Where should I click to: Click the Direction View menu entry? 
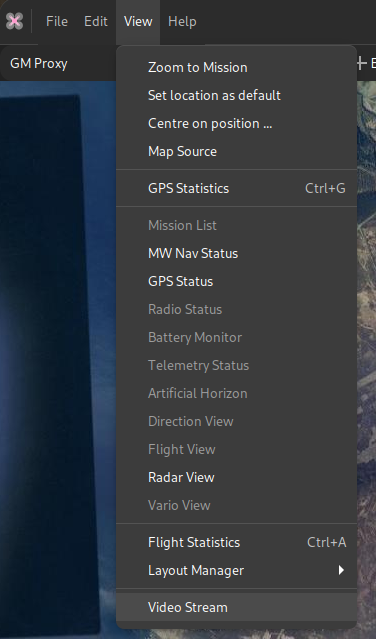[x=236, y=421]
